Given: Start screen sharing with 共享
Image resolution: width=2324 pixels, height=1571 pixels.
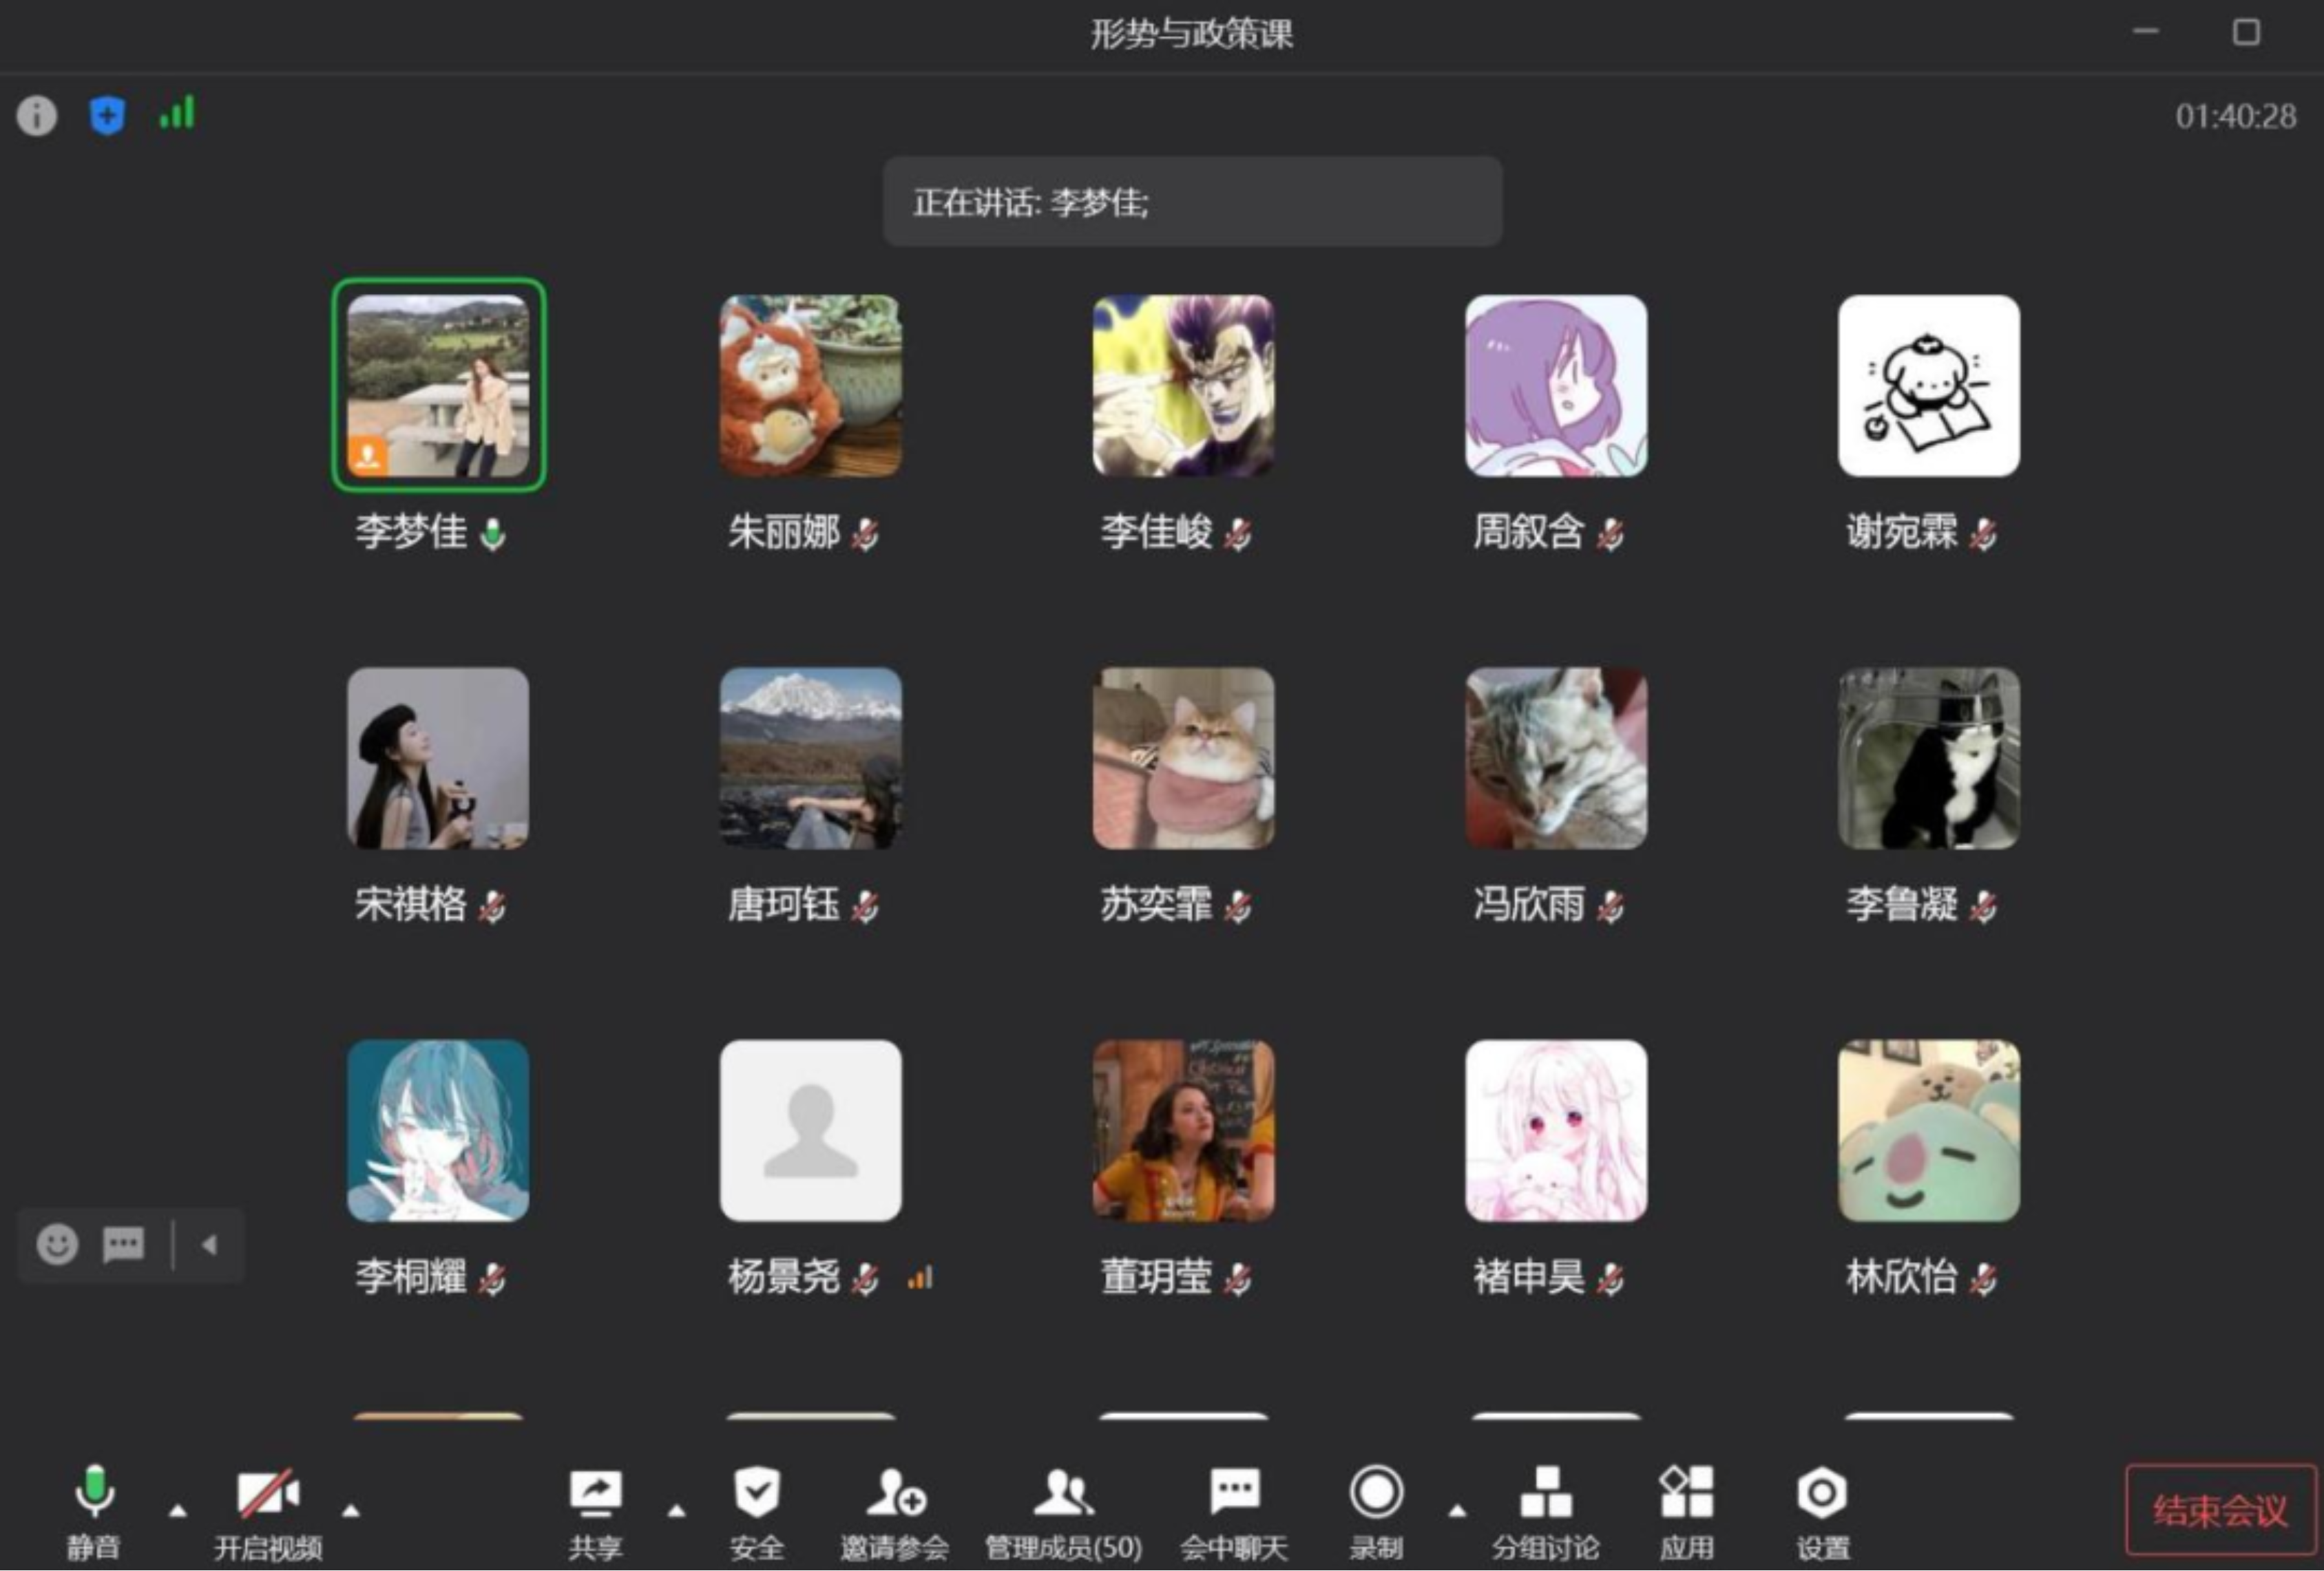Looking at the screenshot, I should coord(596,1514).
